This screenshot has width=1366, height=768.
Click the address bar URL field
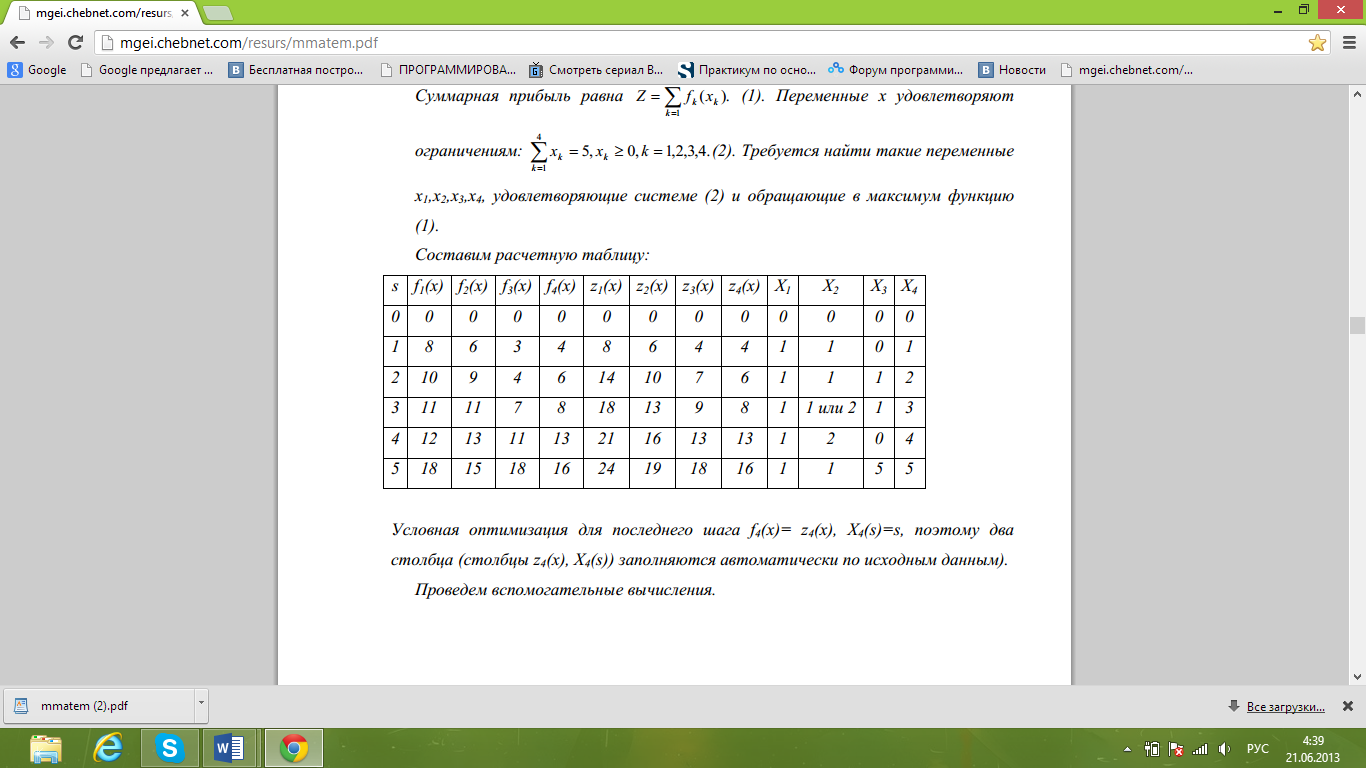(x=700, y=43)
